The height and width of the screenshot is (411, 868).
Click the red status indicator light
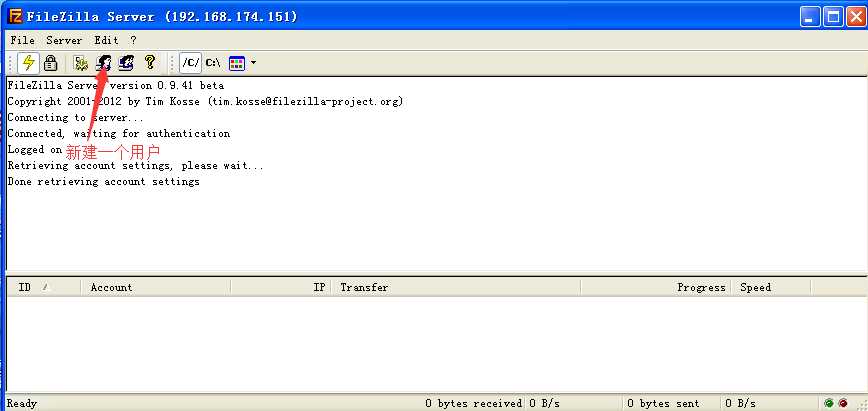843,403
